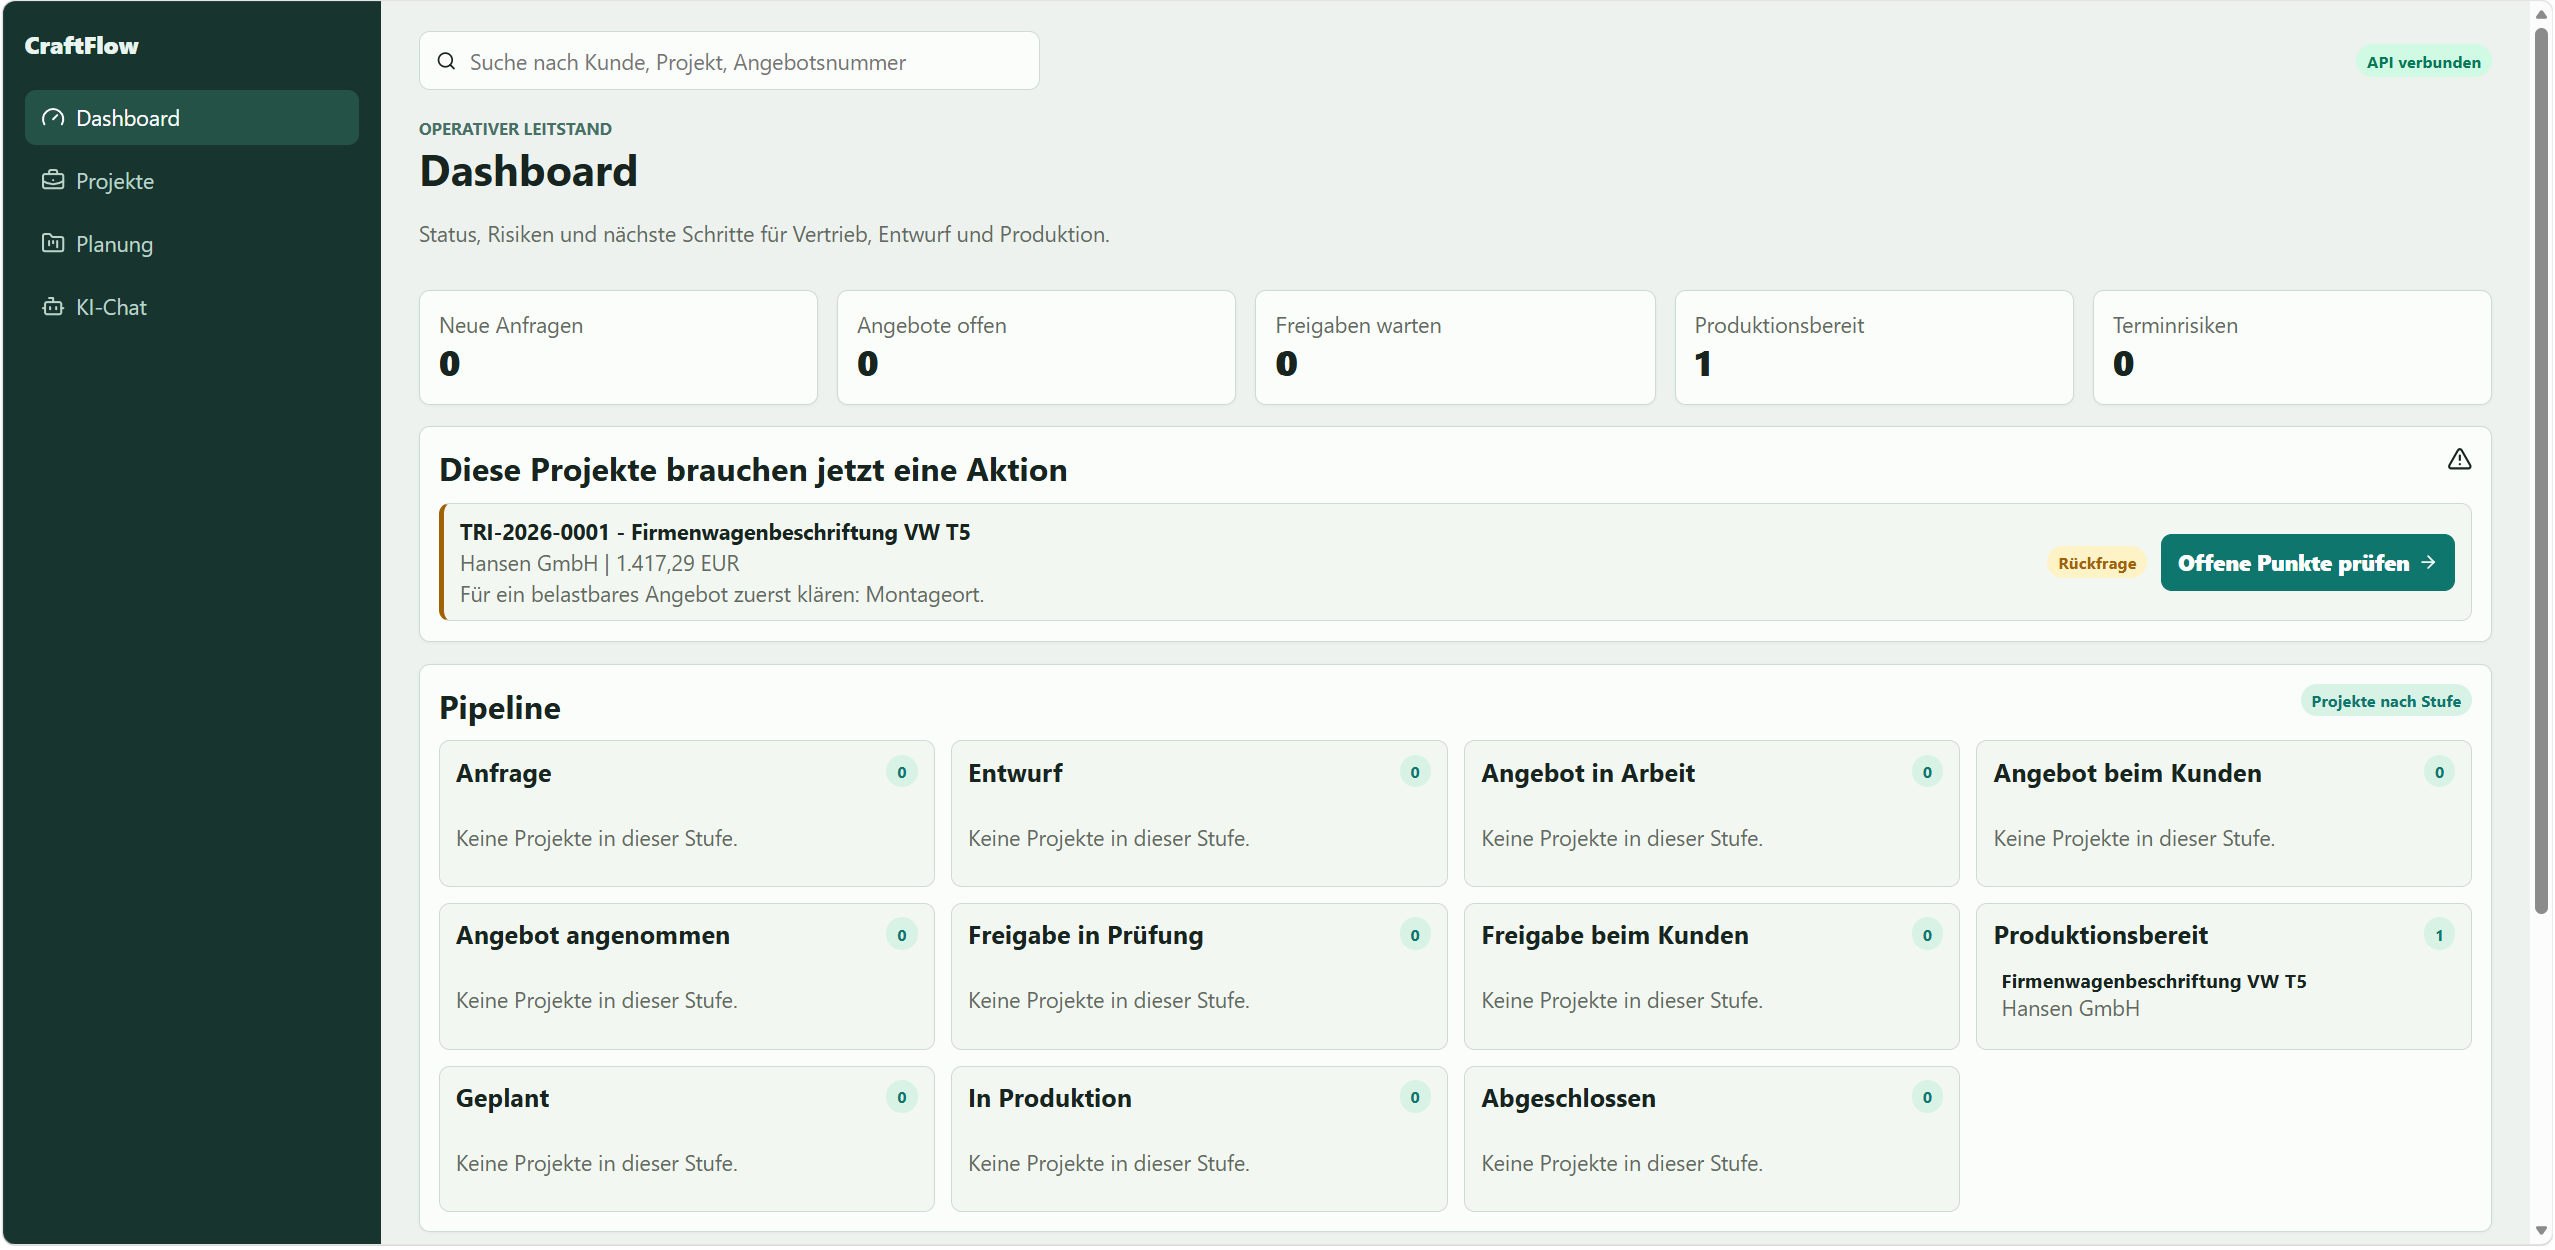
Task: Click the heading Diese Projekte brauchen jetzt eine Aktion
Action: pos(753,471)
